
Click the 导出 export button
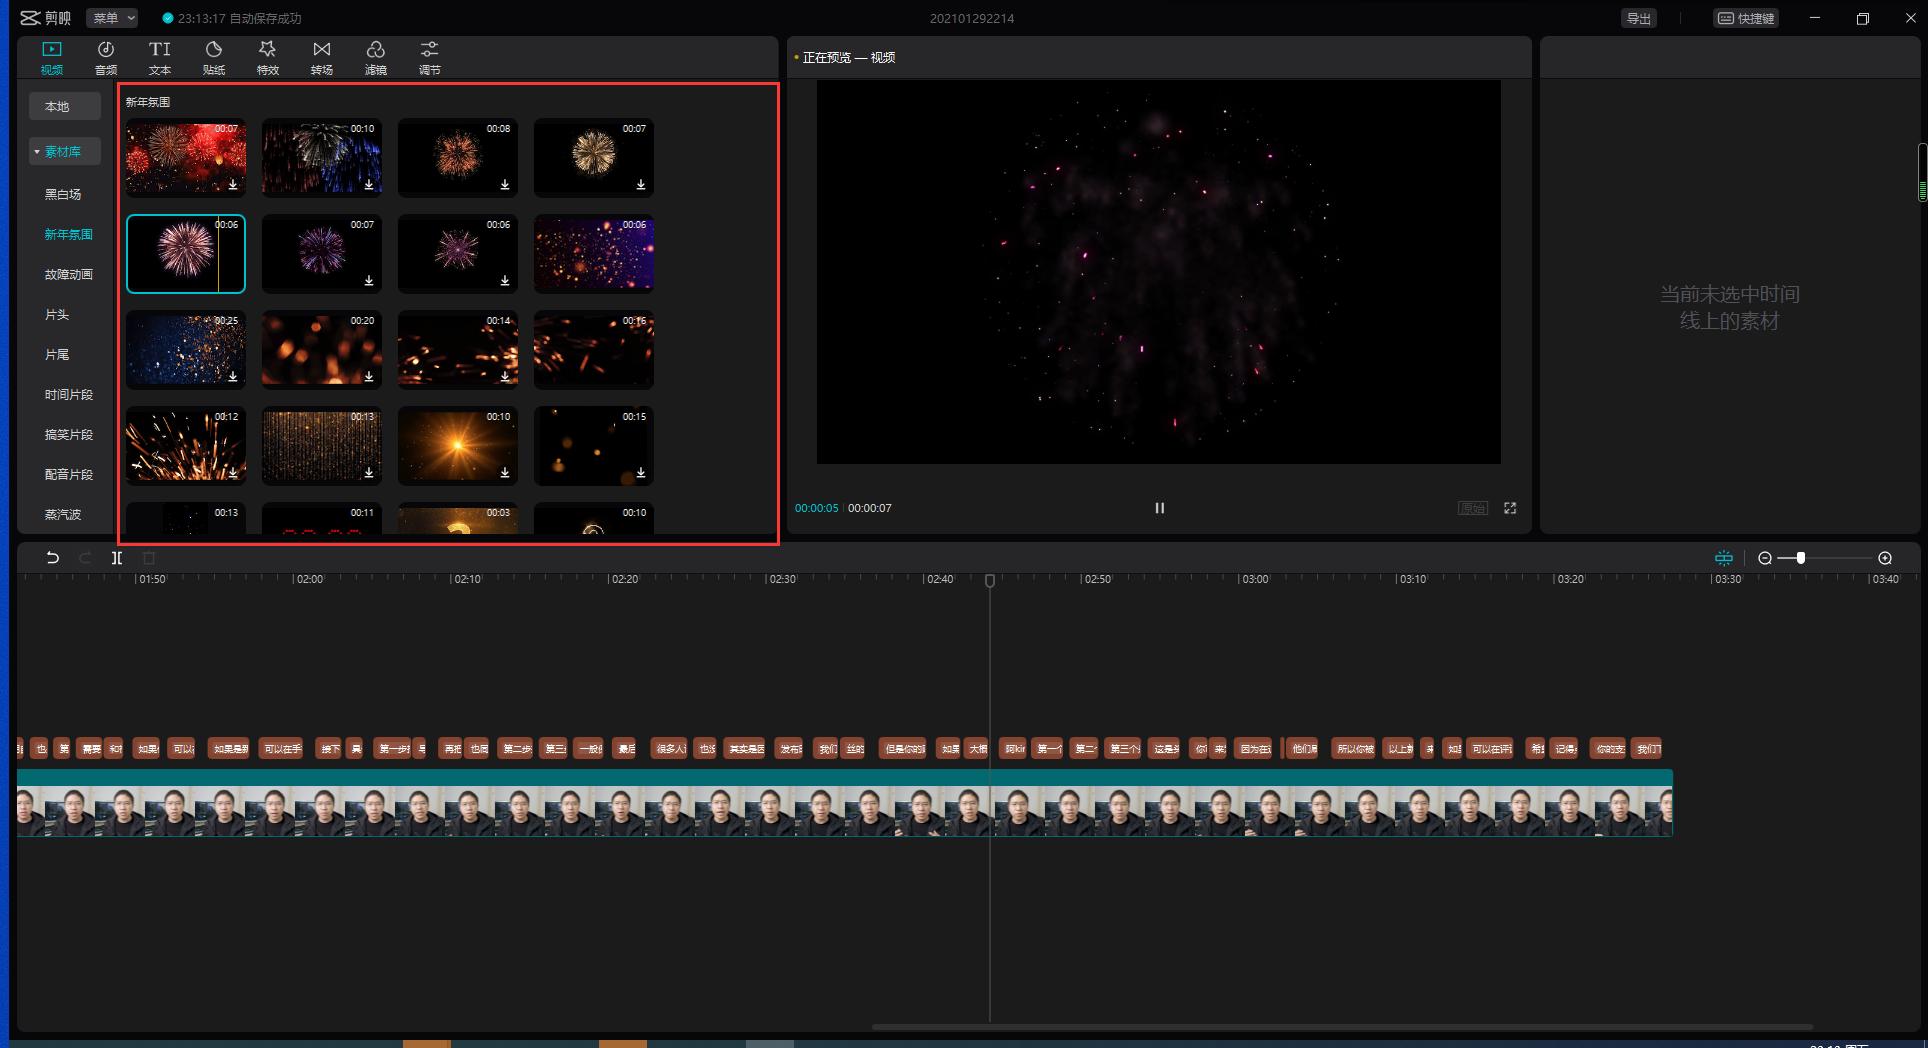tap(1638, 18)
